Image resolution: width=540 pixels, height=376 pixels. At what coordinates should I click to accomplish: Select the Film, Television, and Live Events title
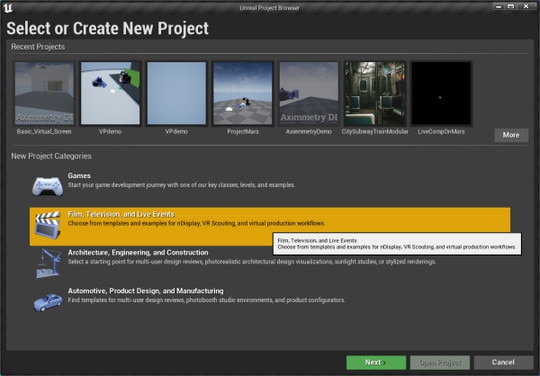(x=121, y=214)
